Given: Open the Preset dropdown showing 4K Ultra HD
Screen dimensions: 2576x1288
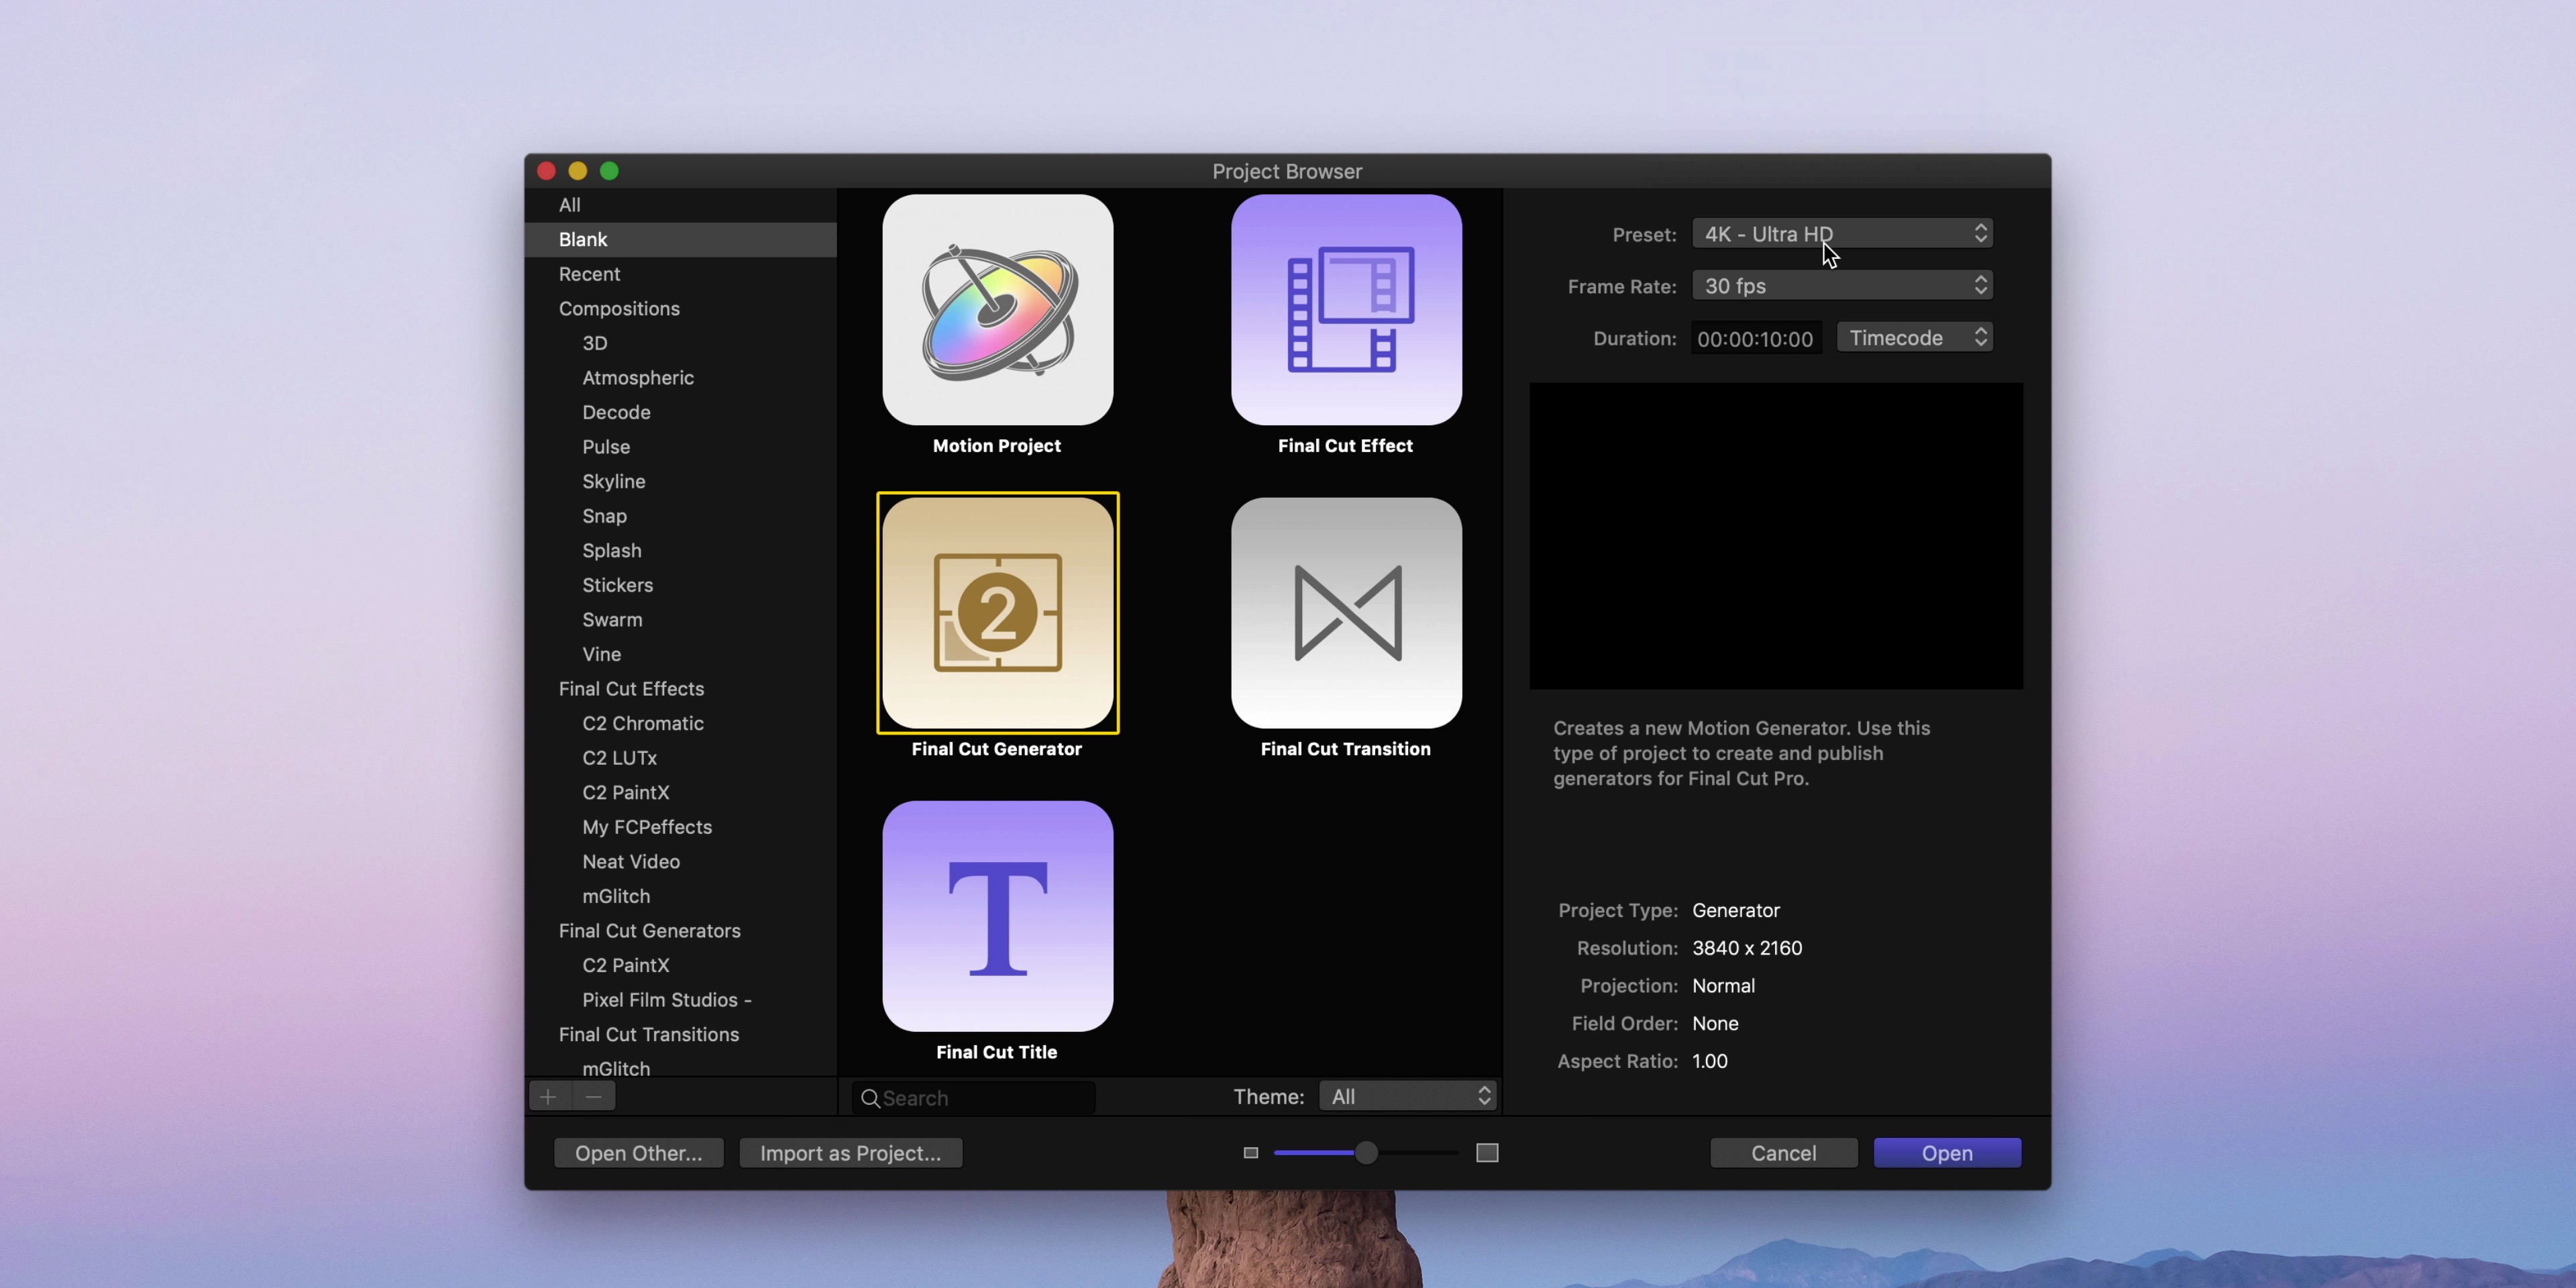Looking at the screenshot, I should [1841, 234].
